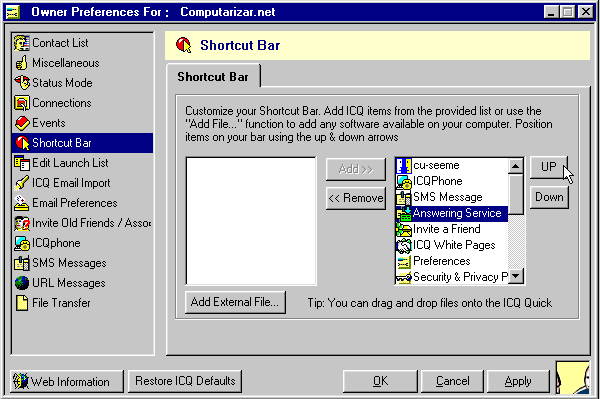Click the Events icon in sidebar
The image size is (600, 399).
pos(22,123)
